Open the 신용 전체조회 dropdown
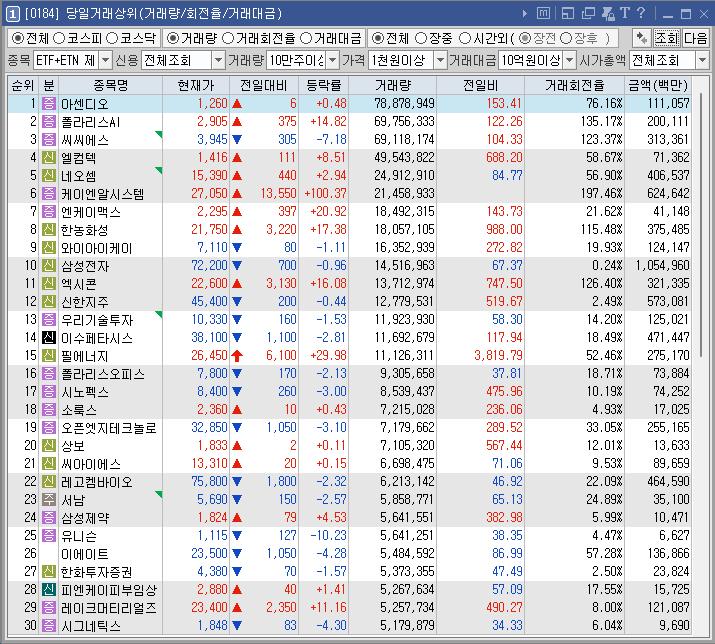This screenshot has height=644, width=715. coord(218,60)
